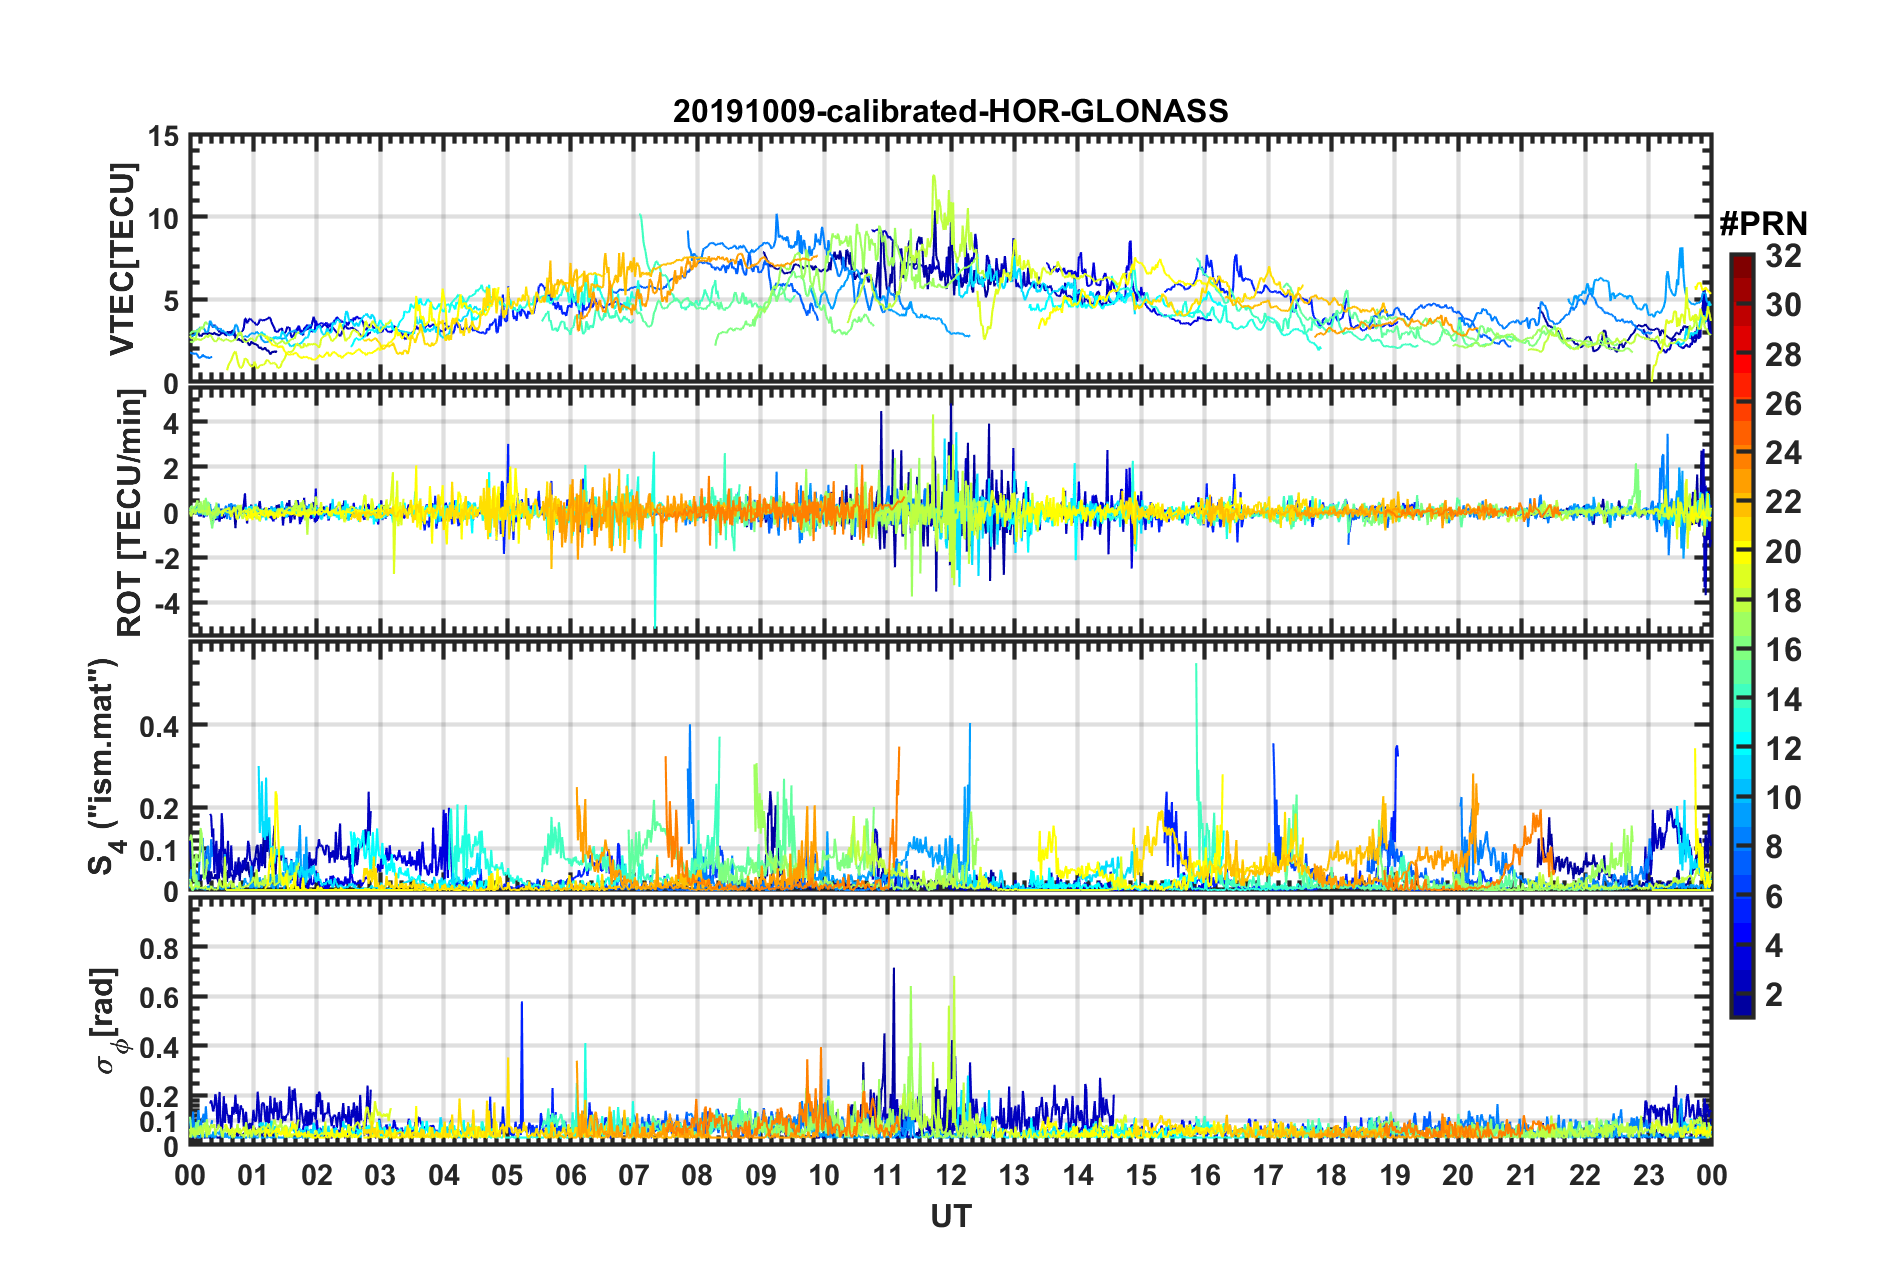The height and width of the screenshot is (1272, 1902).
Task: Click the 06 tick on UT axis
Action: click(571, 1175)
